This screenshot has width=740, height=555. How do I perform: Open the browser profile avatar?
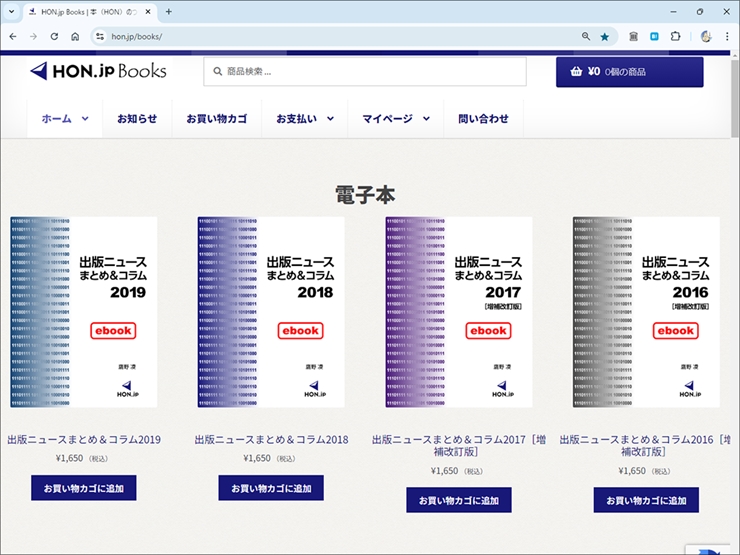pos(706,36)
